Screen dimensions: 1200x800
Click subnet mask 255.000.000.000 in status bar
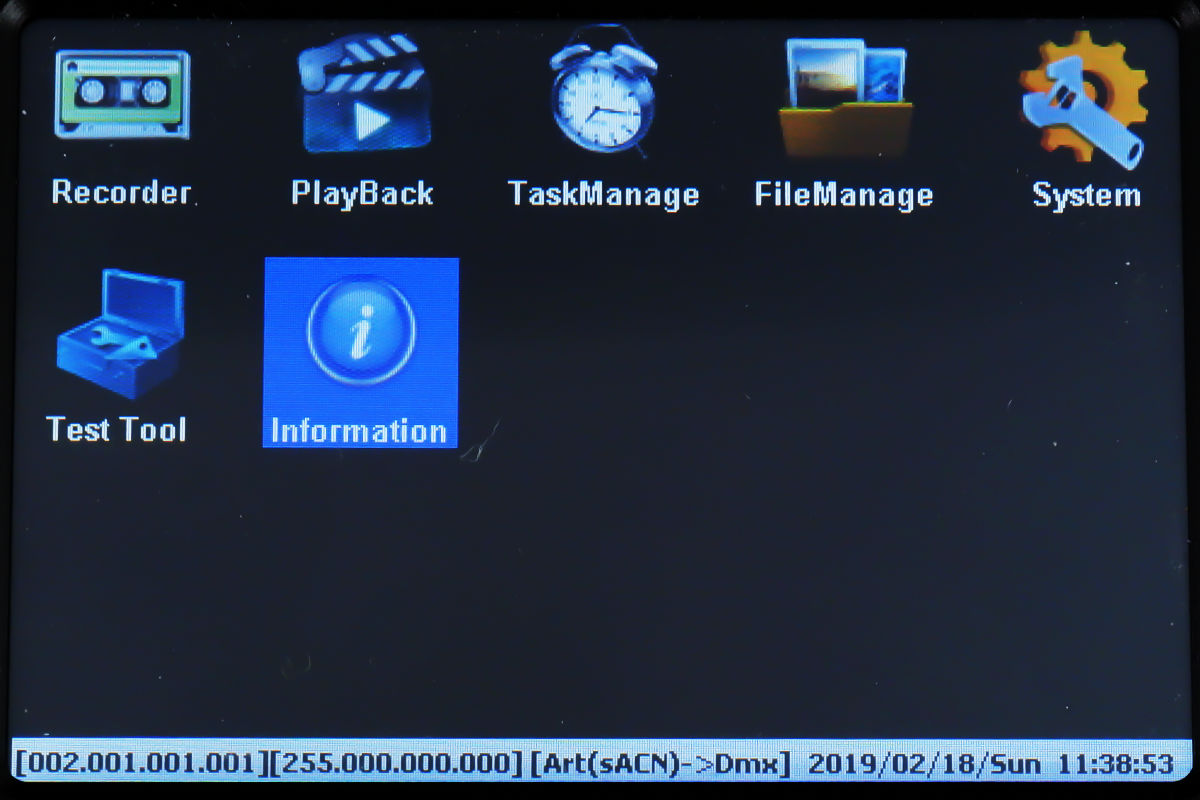(398, 764)
